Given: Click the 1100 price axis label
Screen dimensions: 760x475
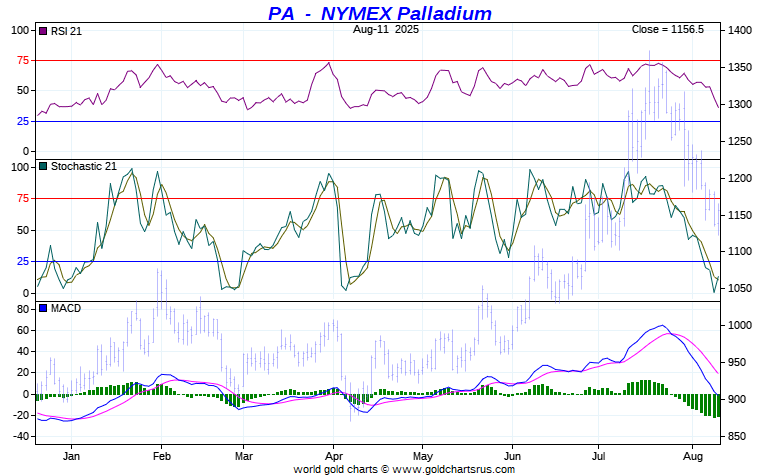Looking at the screenshot, I should point(740,251).
